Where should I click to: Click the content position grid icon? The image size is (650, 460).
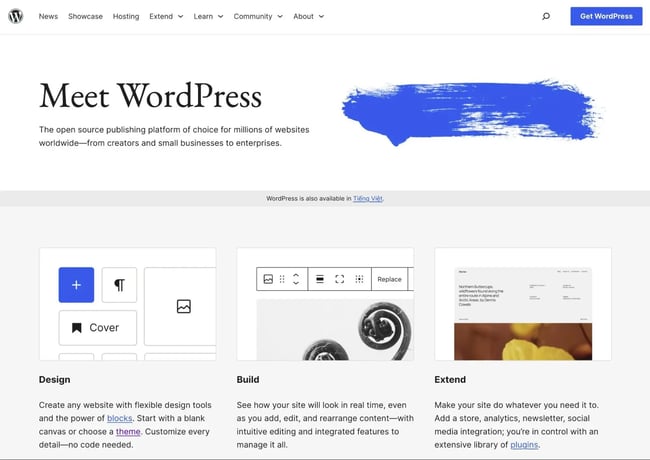coord(359,279)
